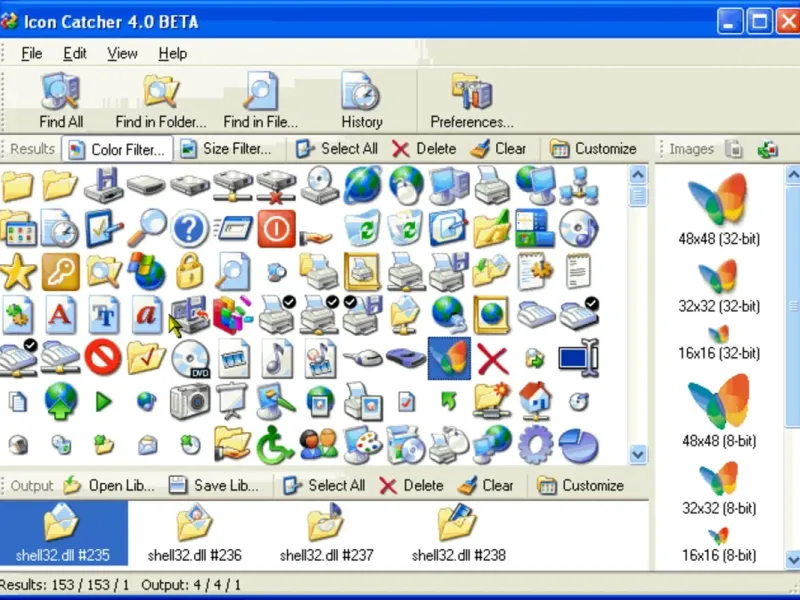This screenshot has height=600, width=800.
Task: Select shell32.dll #237 in Output
Action: [327, 533]
